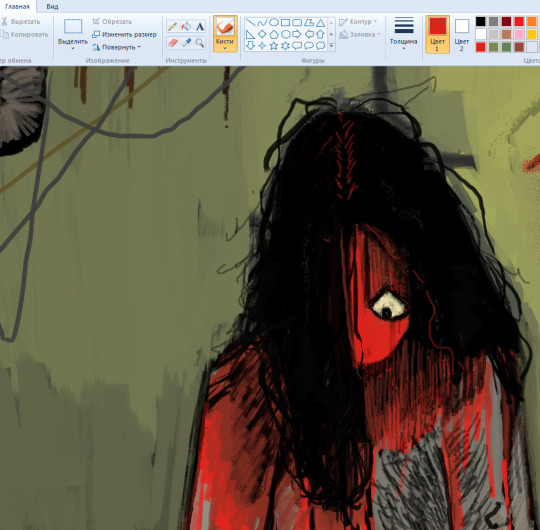540x530 pixels.
Task: Choose the Four-point star shape
Action: 262,45
